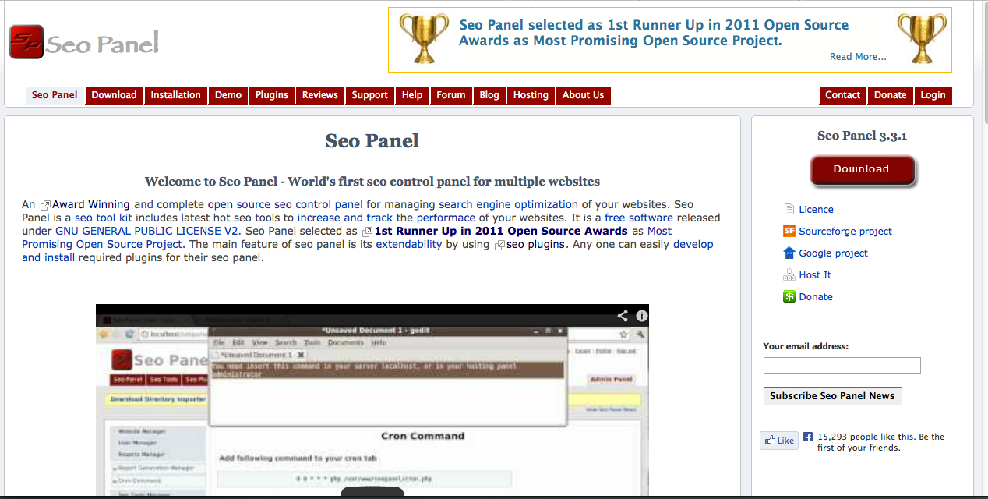Follow open source seo control panel link

click(x=285, y=204)
